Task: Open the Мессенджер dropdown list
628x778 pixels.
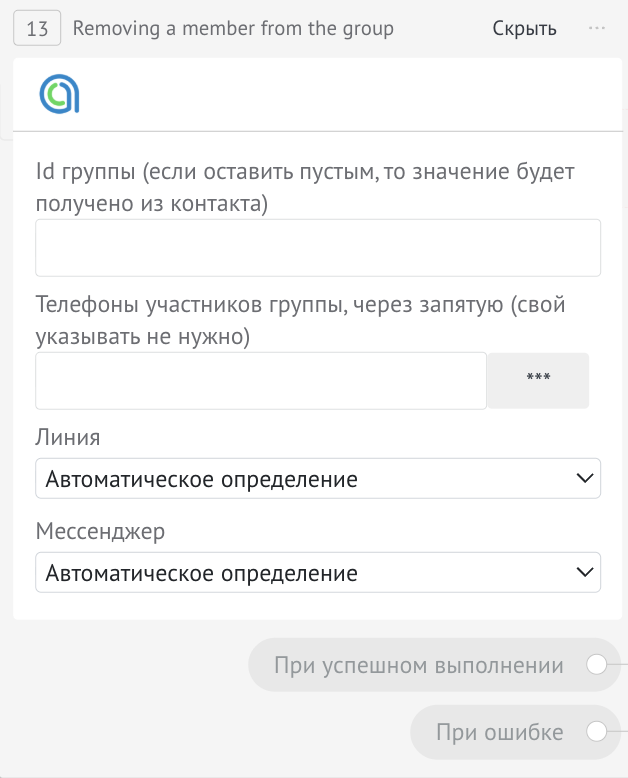Action: coord(317,573)
